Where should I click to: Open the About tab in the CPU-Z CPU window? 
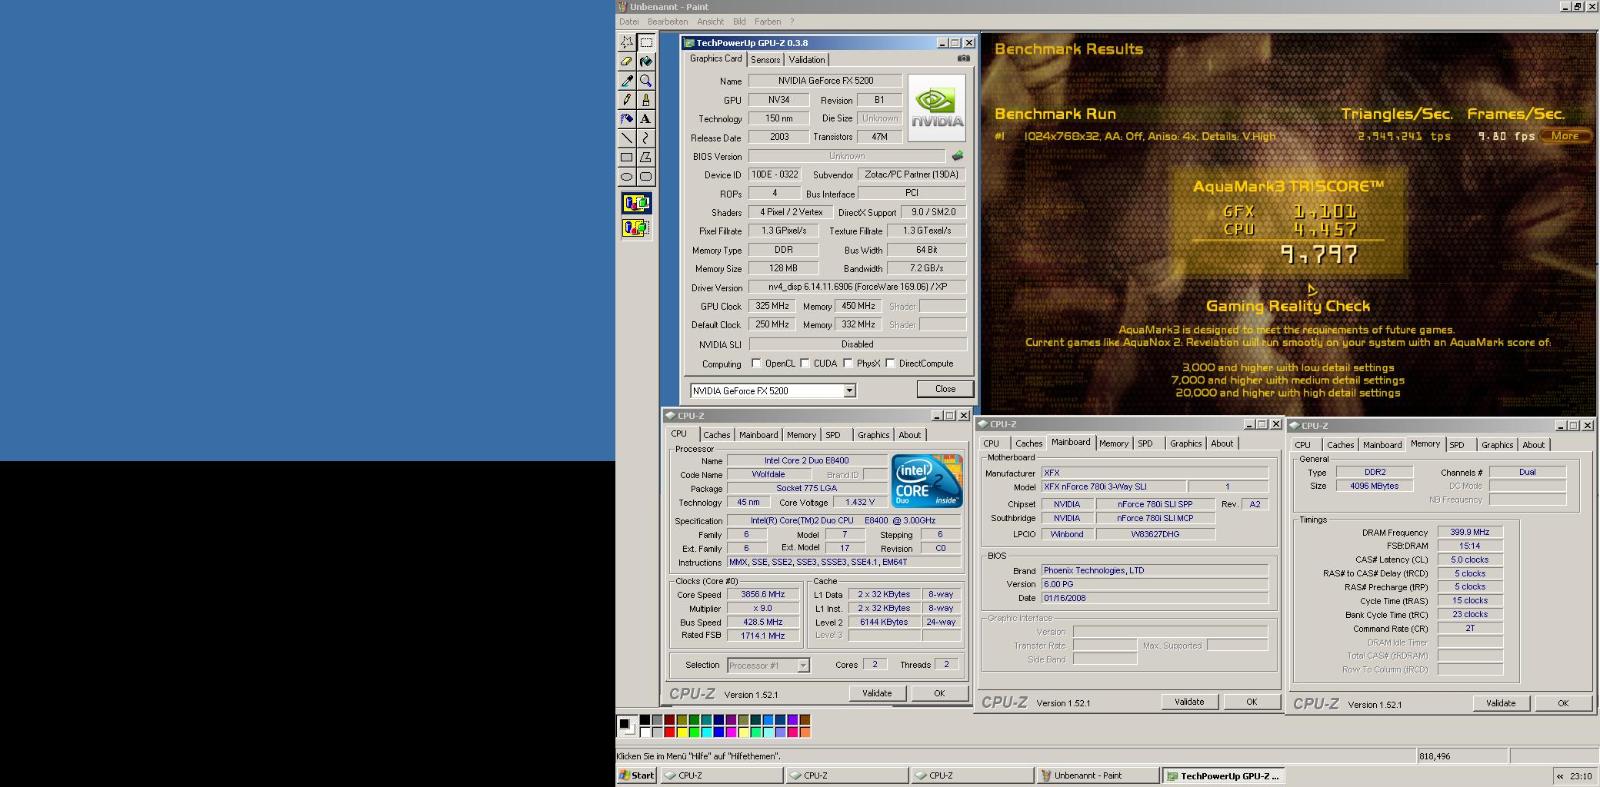[909, 435]
